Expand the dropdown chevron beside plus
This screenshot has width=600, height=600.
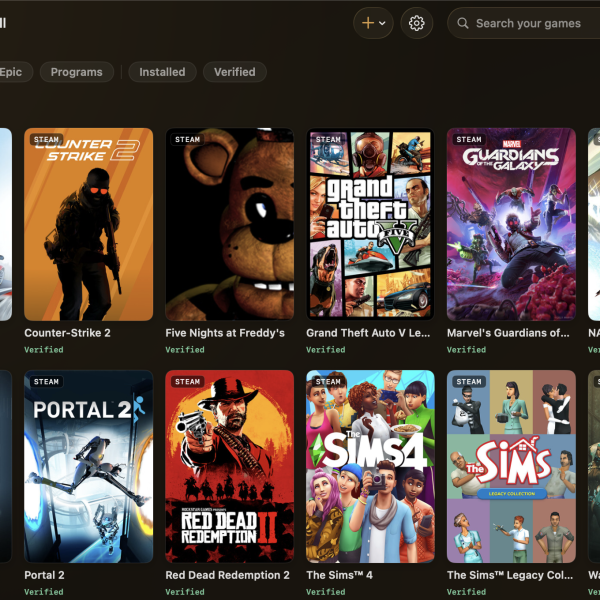[x=382, y=23]
